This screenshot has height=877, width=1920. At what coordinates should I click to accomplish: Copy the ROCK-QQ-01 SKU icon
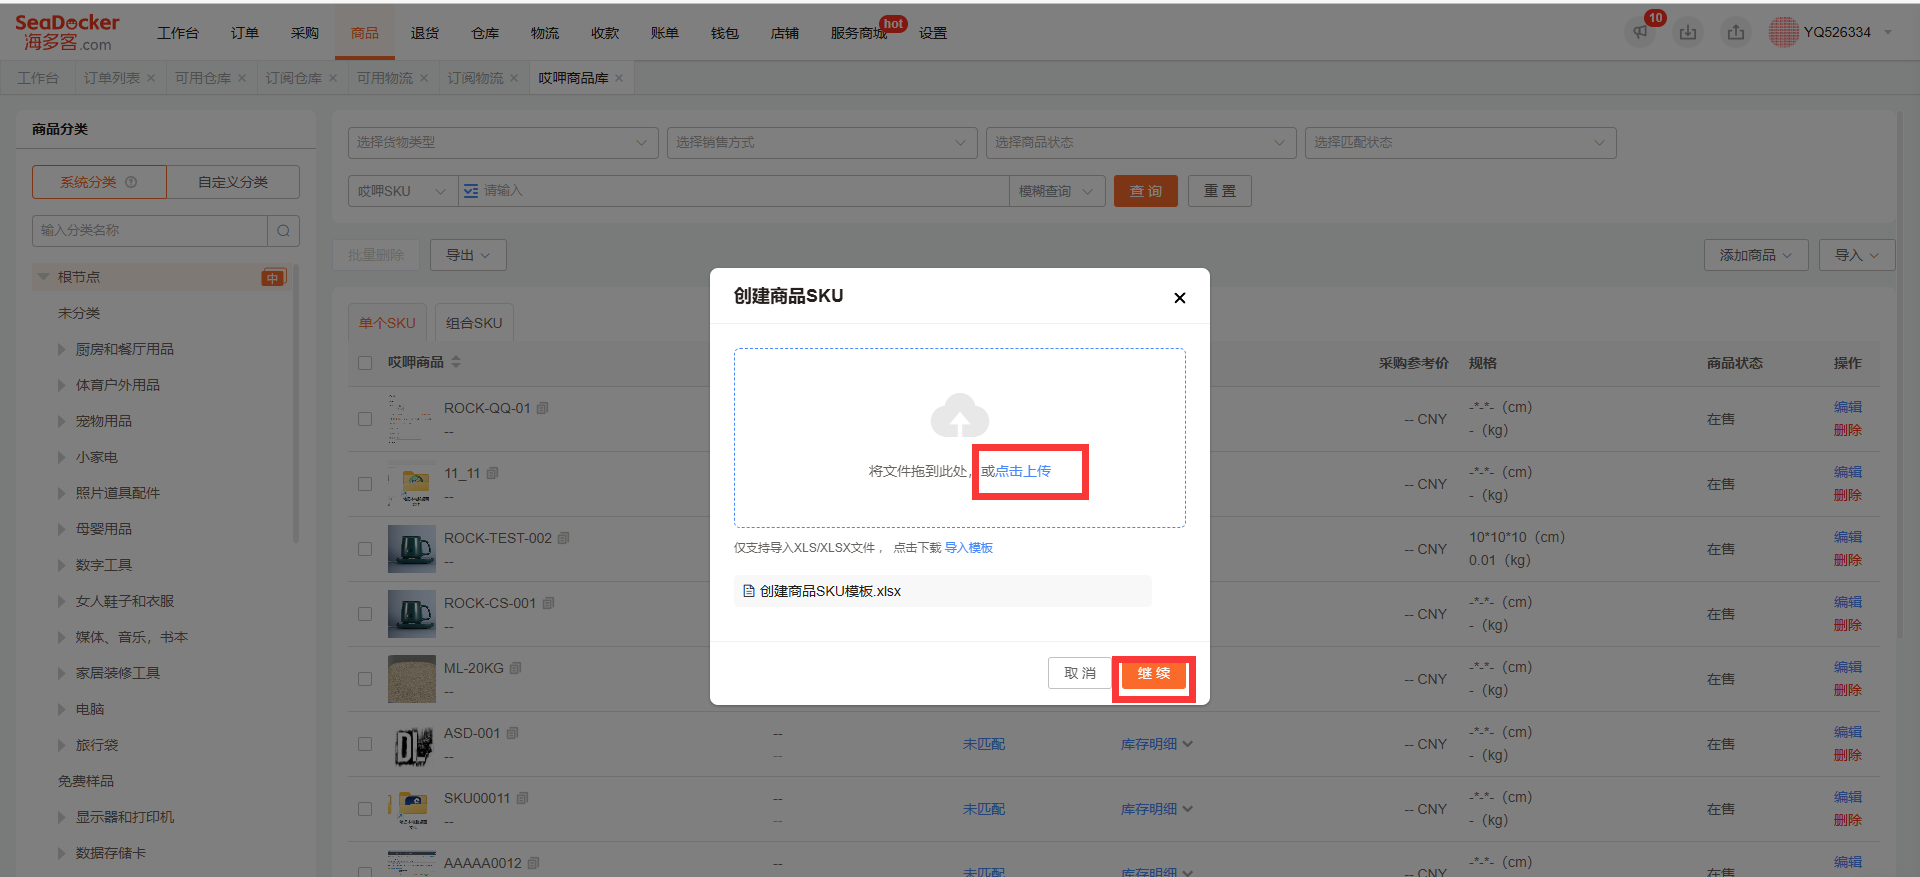pyautogui.click(x=542, y=408)
